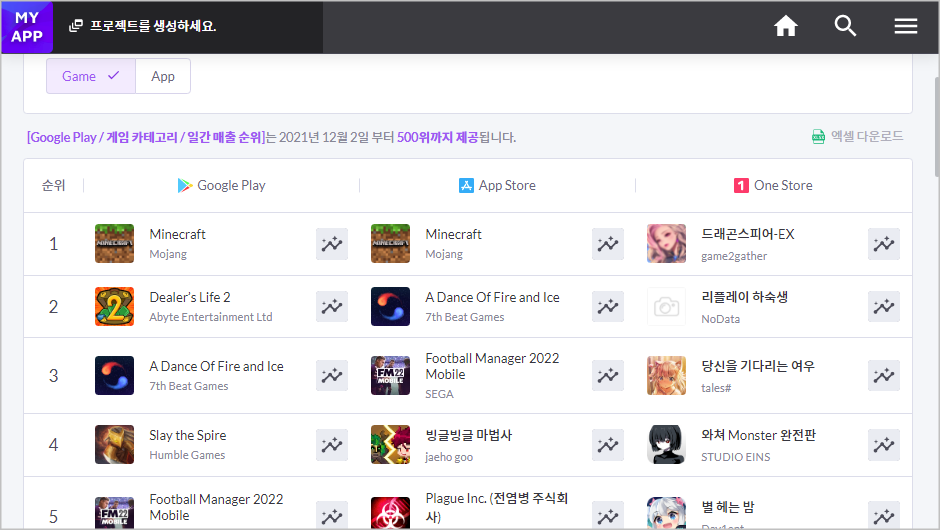The width and height of the screenshot is (940, 530).
Task: Click the App Store column header
Action: (497, 185)
